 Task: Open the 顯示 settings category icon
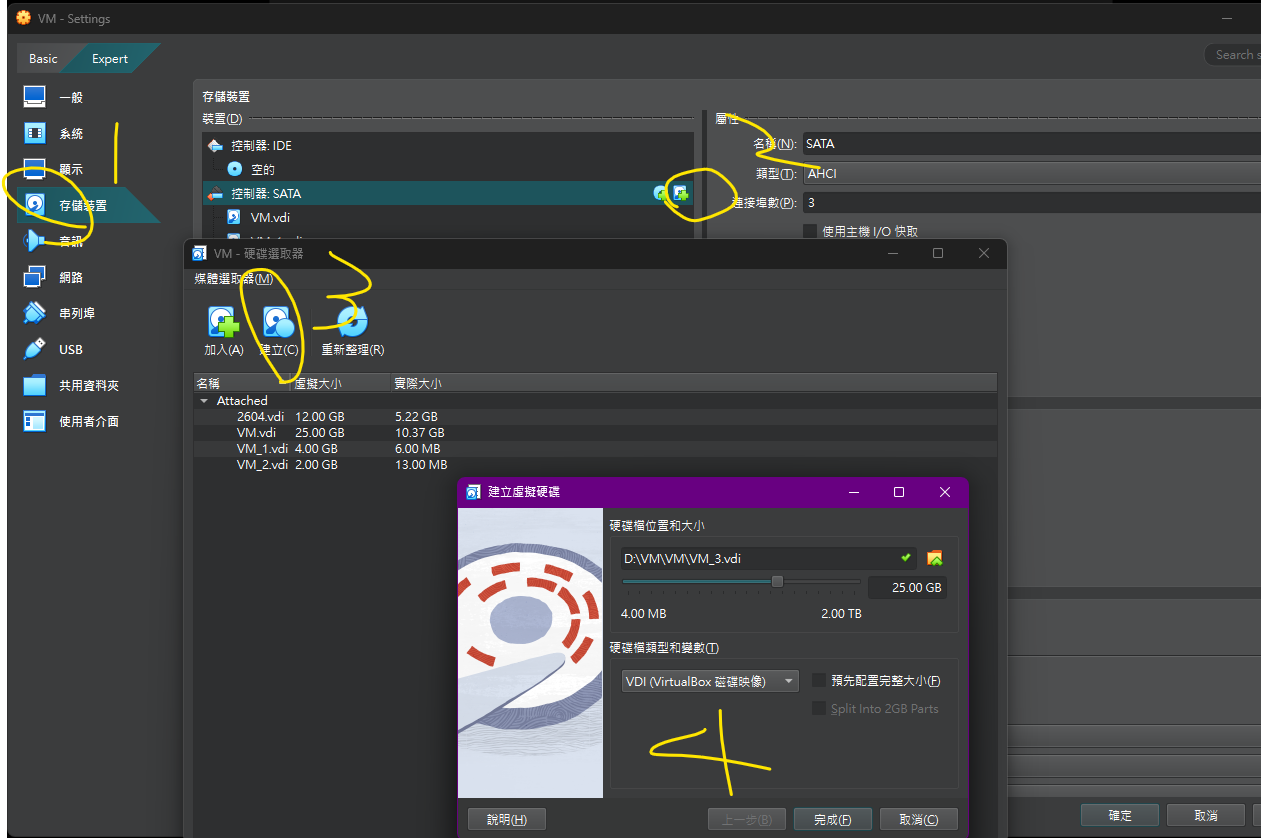35,169
